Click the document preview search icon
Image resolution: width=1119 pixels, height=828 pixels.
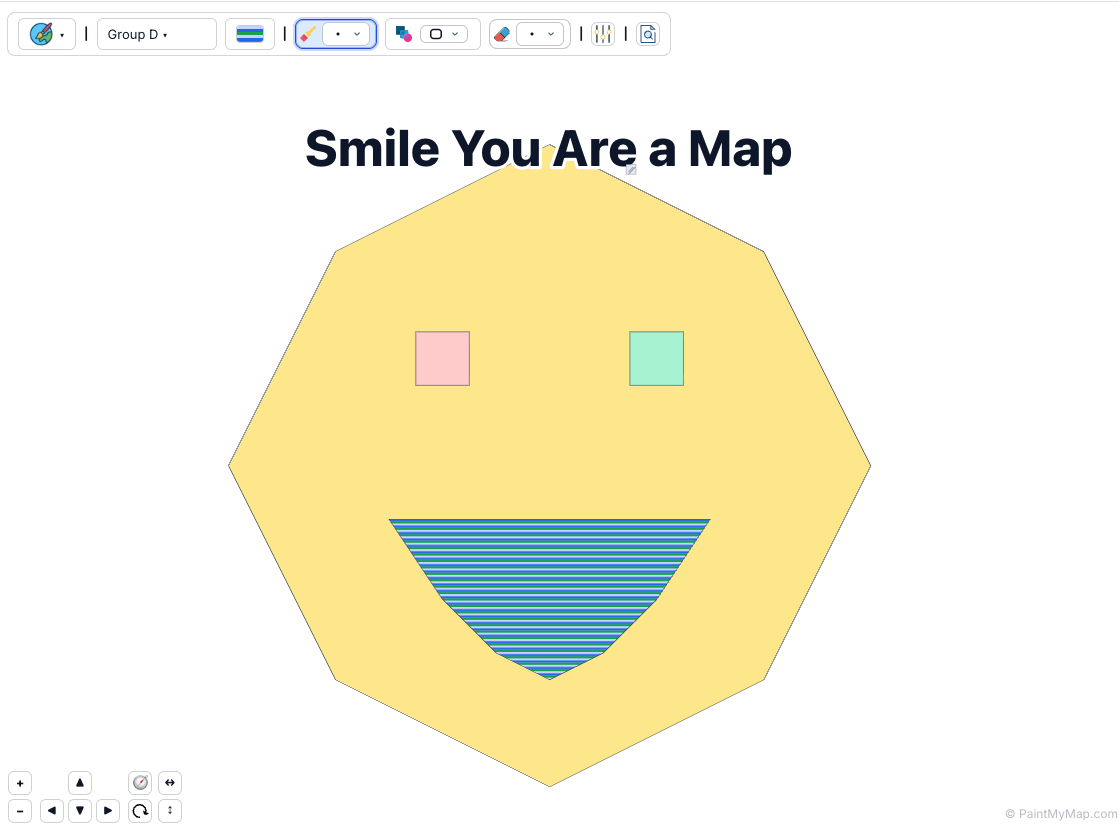648,34
